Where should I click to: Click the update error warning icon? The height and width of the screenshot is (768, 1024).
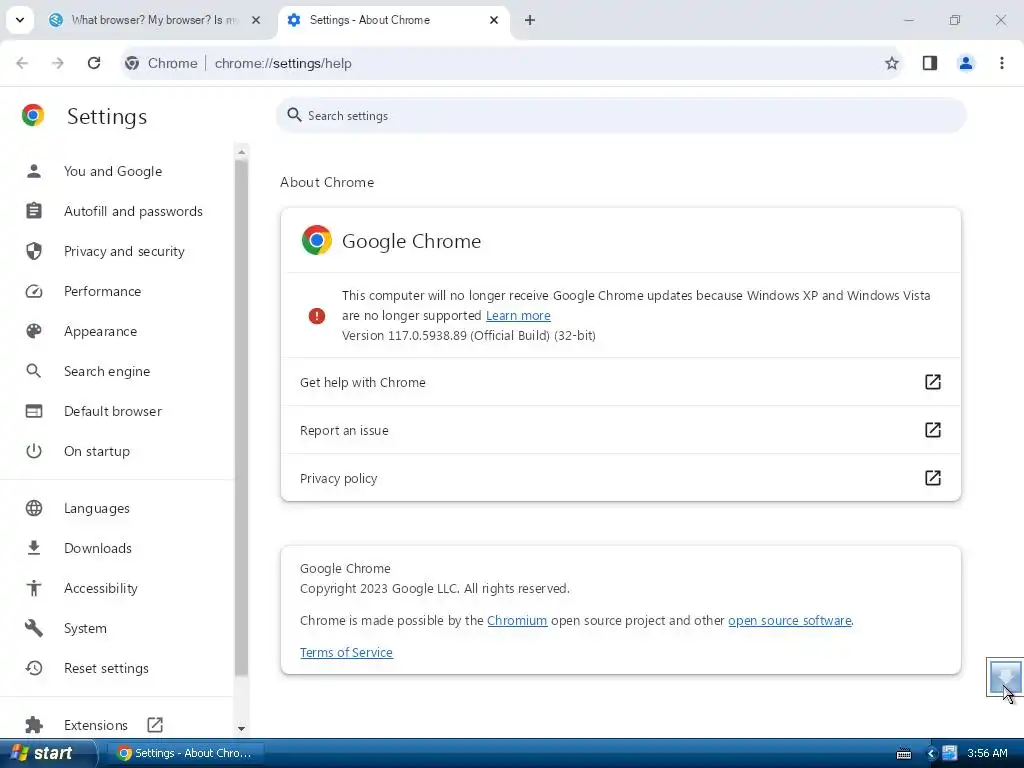coord(317,316)
